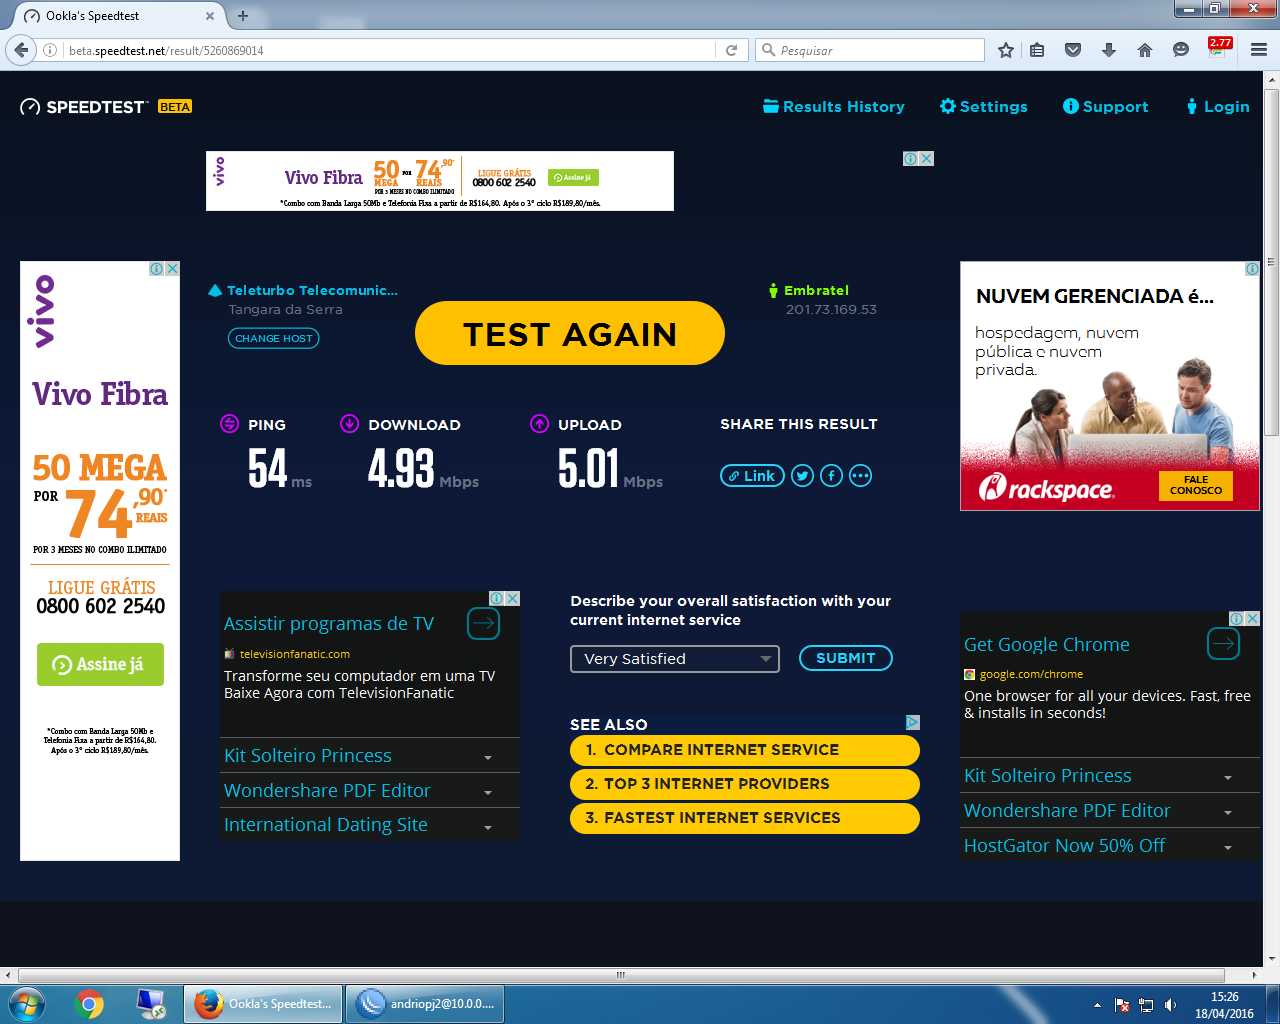Close the Get Google Chrome ad
1280x1024 pixels.
click(x=1252, y=618)
